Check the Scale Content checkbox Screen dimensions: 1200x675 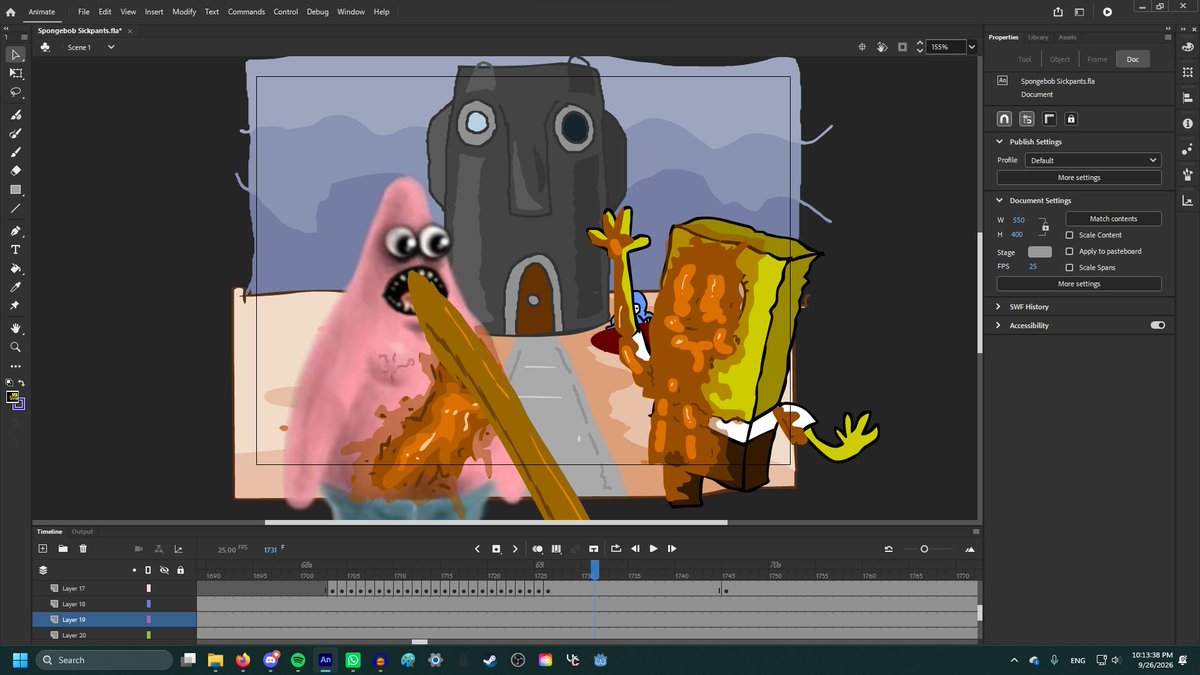pos(1070,235)
